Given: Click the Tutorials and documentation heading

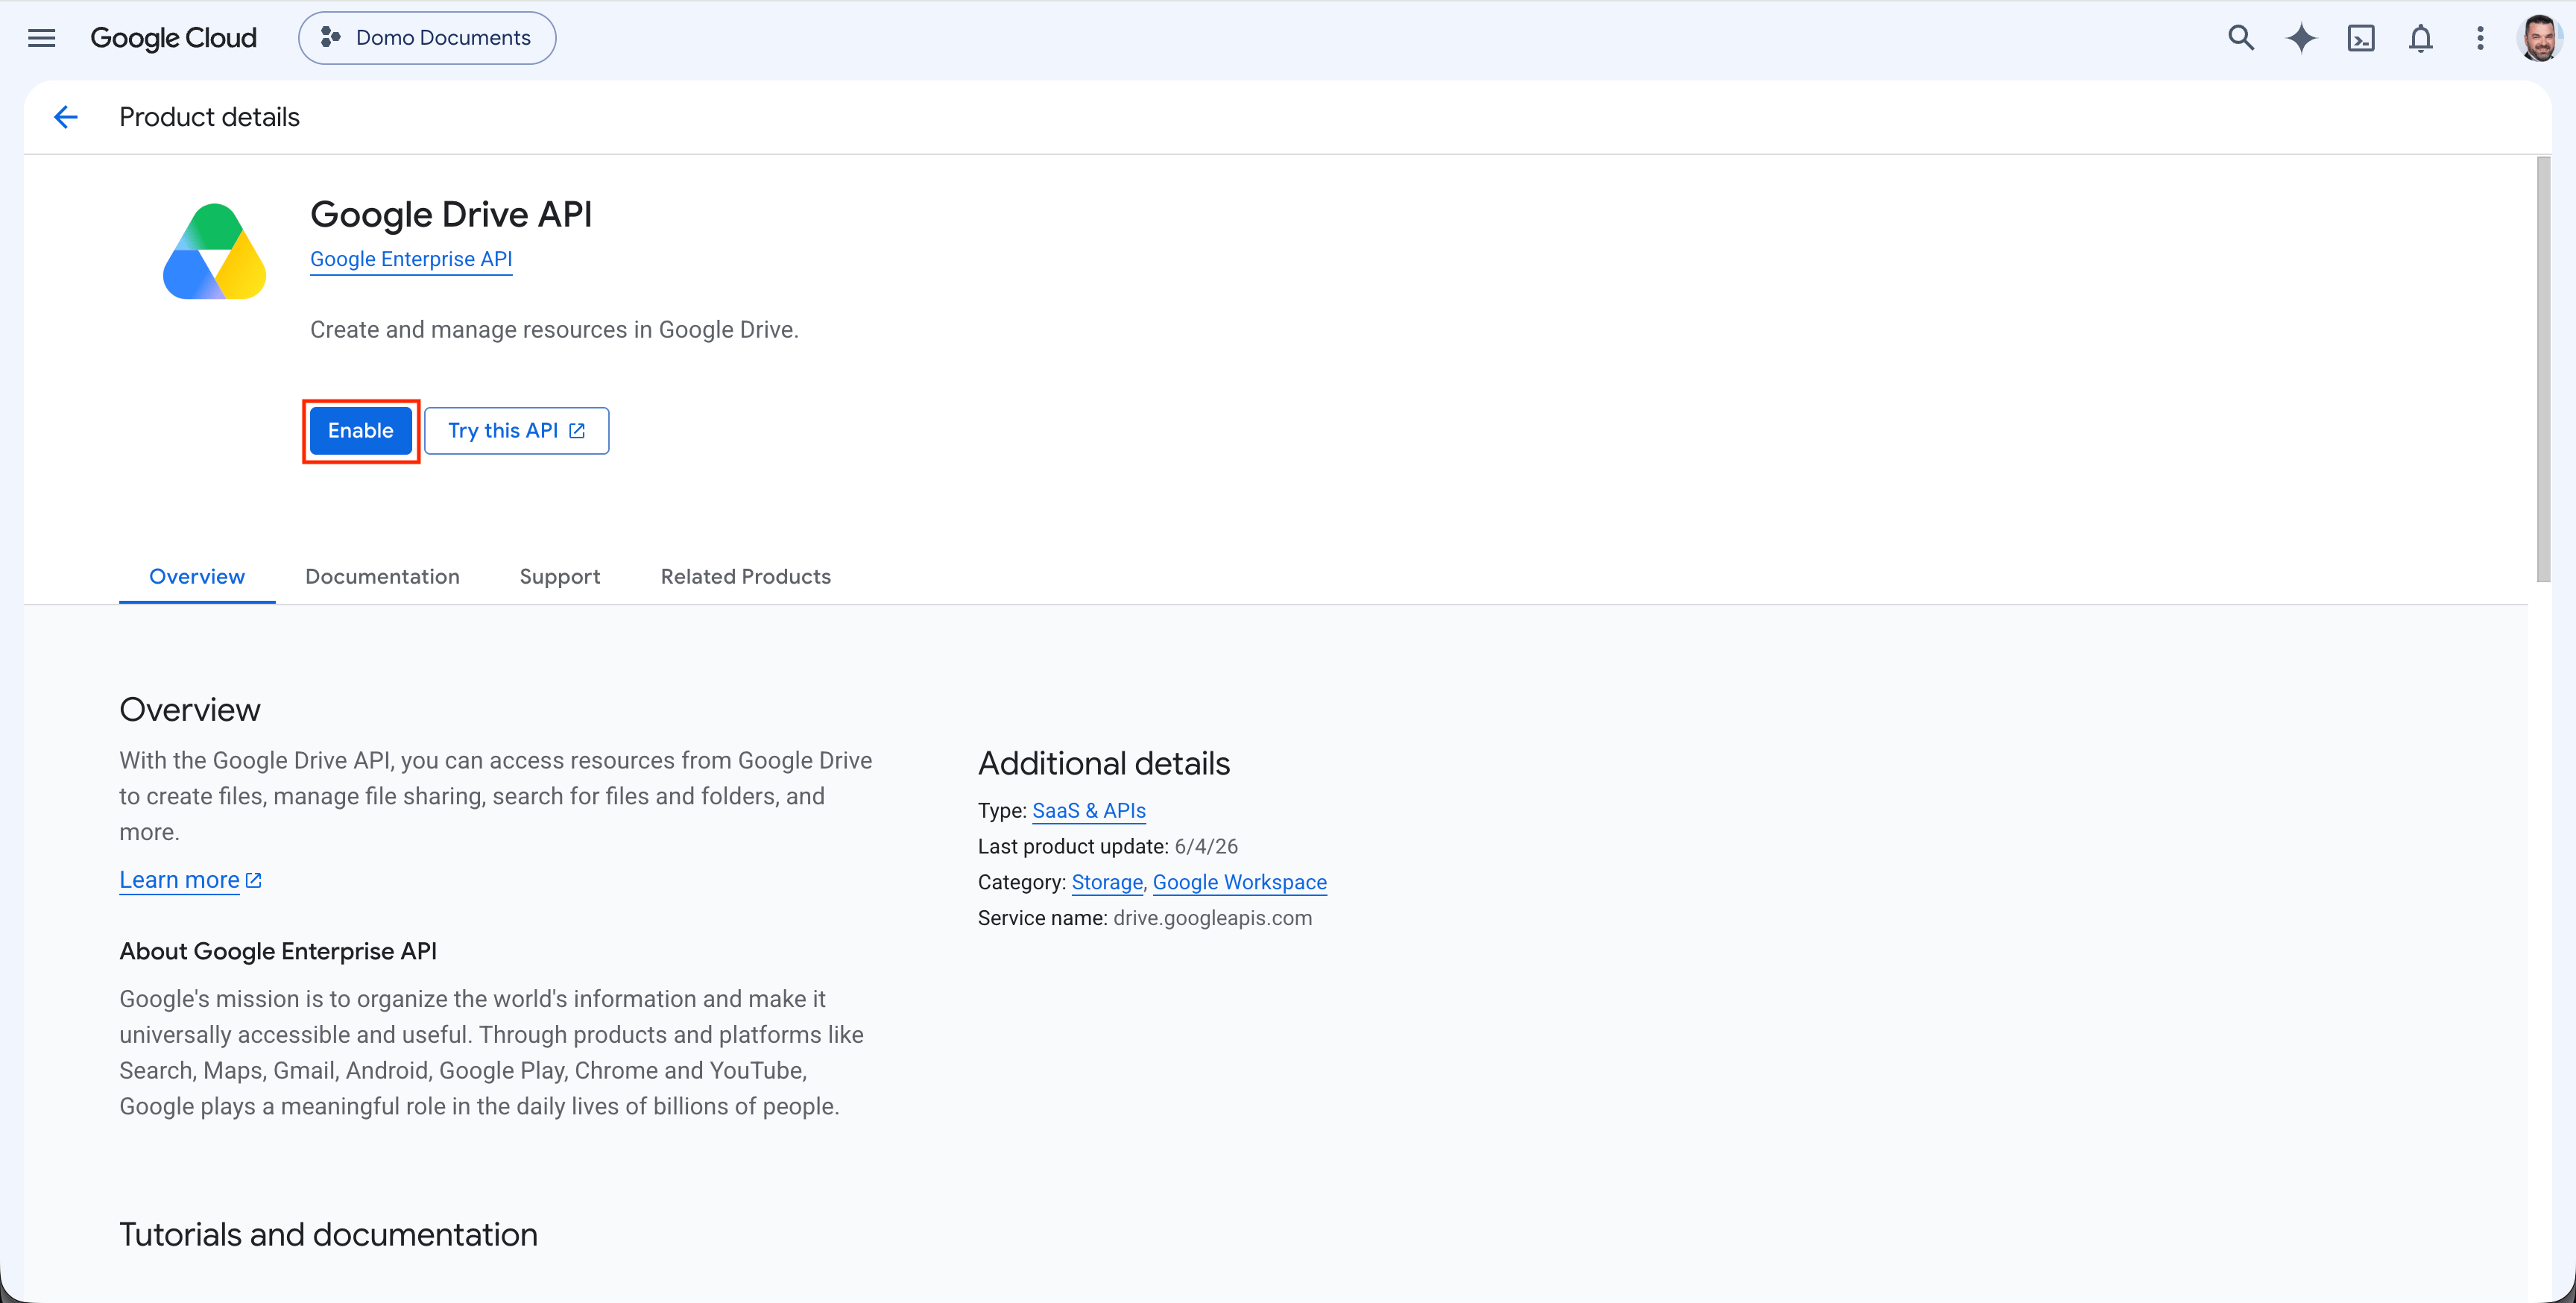Looking at the screenshot, I should (x=328, y=1234).
